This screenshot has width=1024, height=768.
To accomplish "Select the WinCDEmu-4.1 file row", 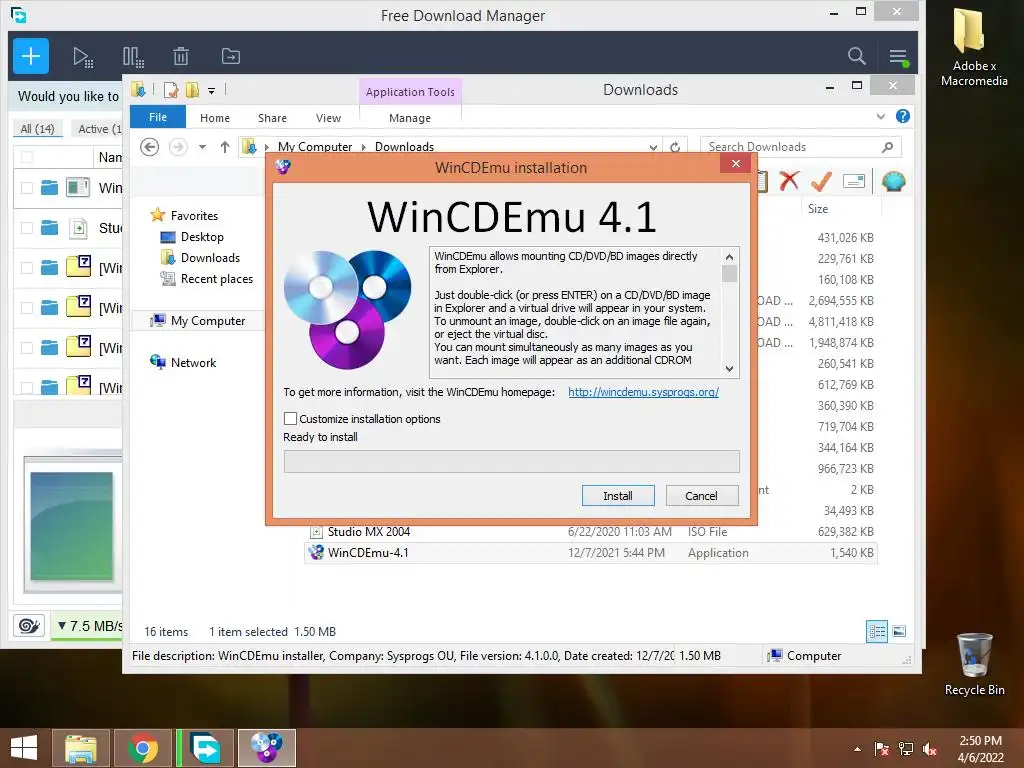I will tap(591, 552).
